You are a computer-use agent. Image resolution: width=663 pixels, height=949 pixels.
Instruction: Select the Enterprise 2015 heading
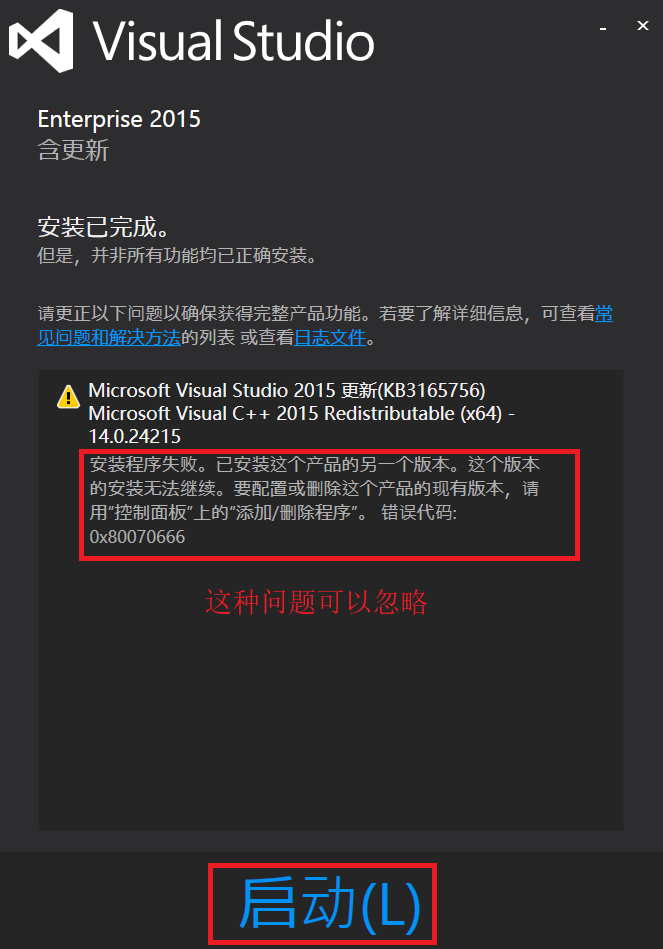[119, 119]
